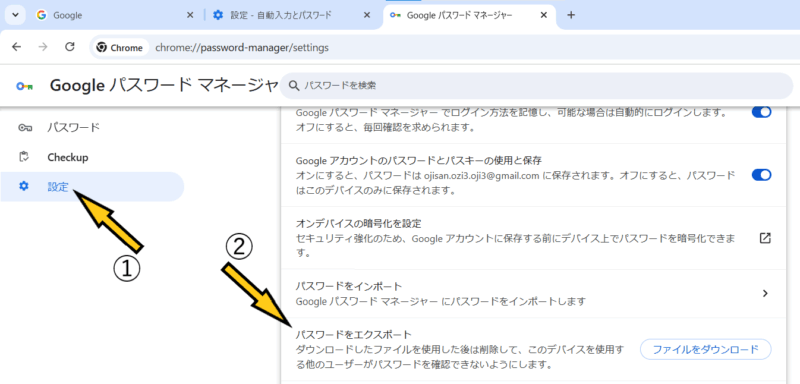Select the Google パスワード マネージャー tab

coord(468,15)
